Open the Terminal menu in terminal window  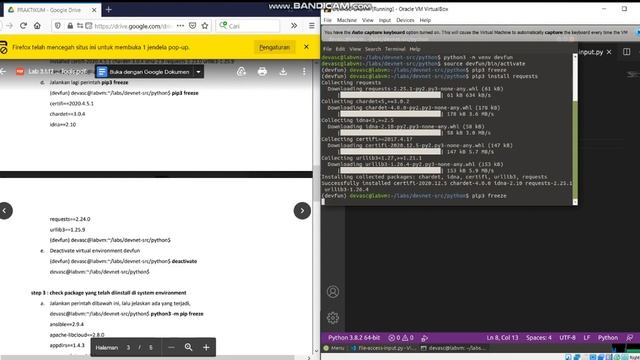point(395,49)
